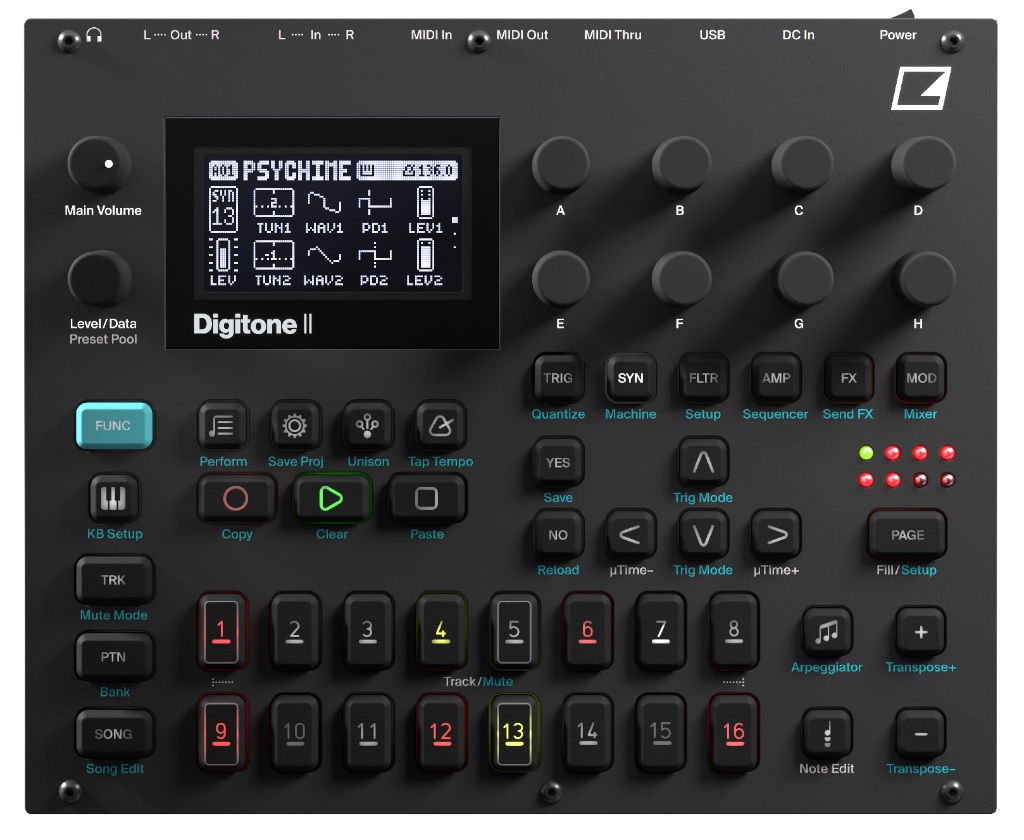This screenshot has width=1024, height=840.
Task: Tap the Unison key
Action: pyautogui.click(x=367, y=426)
